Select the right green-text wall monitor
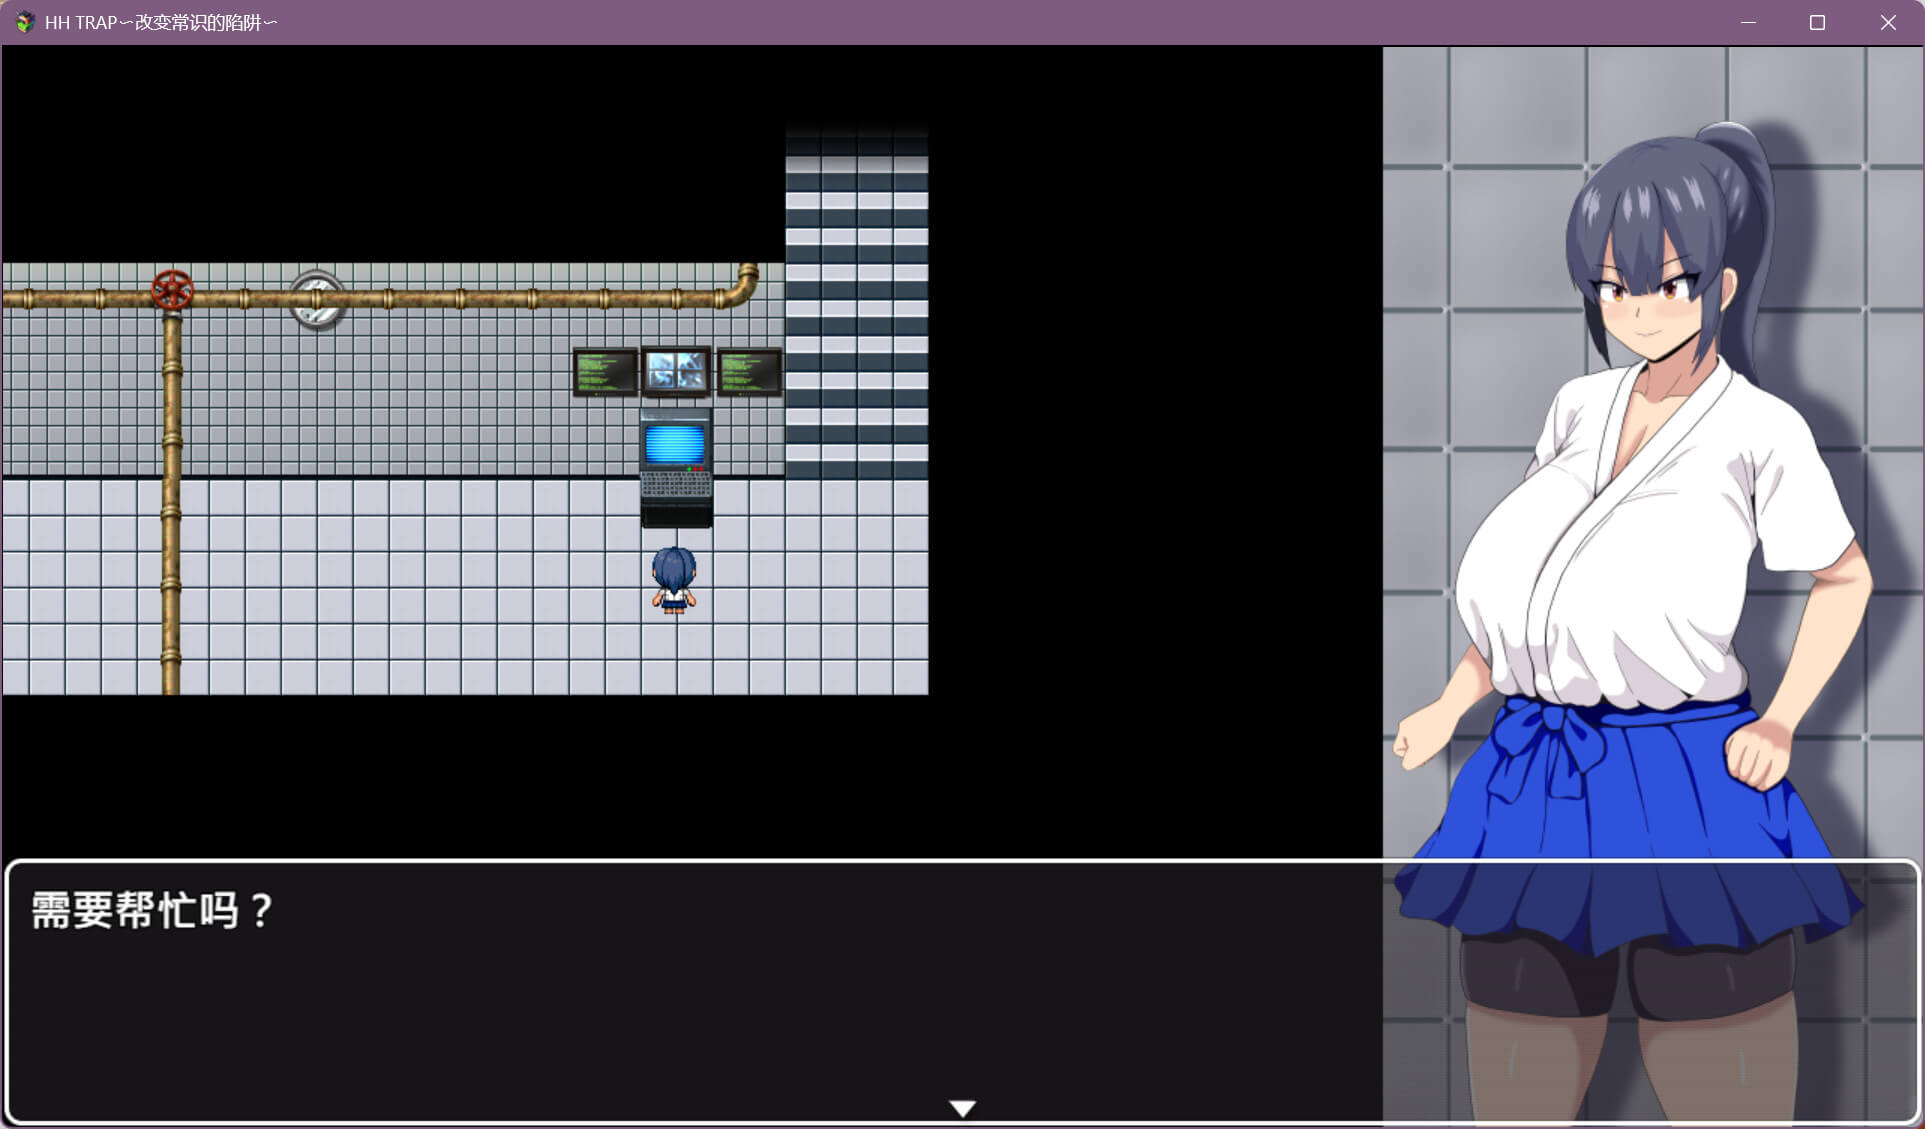The height and width of the screenshot is (1129, 1925). tap(749, 373)
